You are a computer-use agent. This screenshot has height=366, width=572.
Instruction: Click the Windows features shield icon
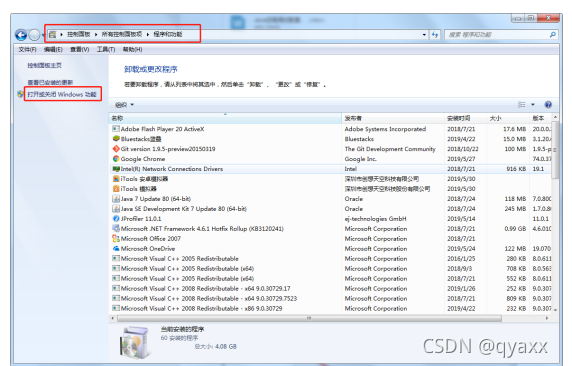[20, 94]
